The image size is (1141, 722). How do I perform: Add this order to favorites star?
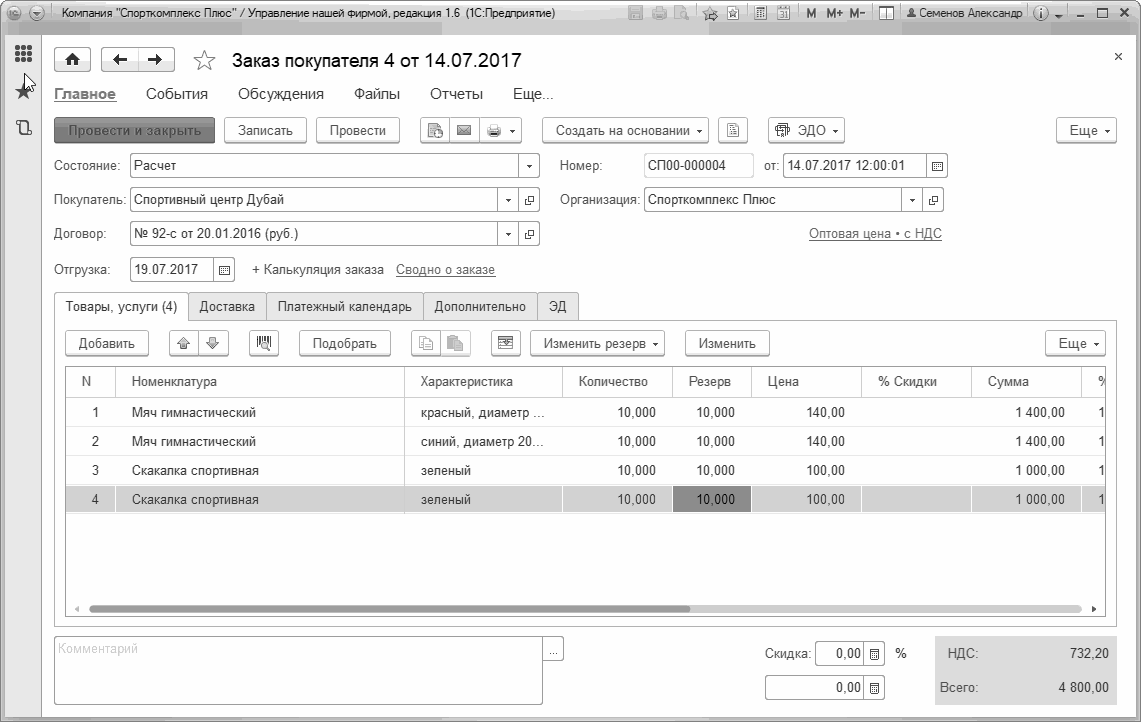204,60
